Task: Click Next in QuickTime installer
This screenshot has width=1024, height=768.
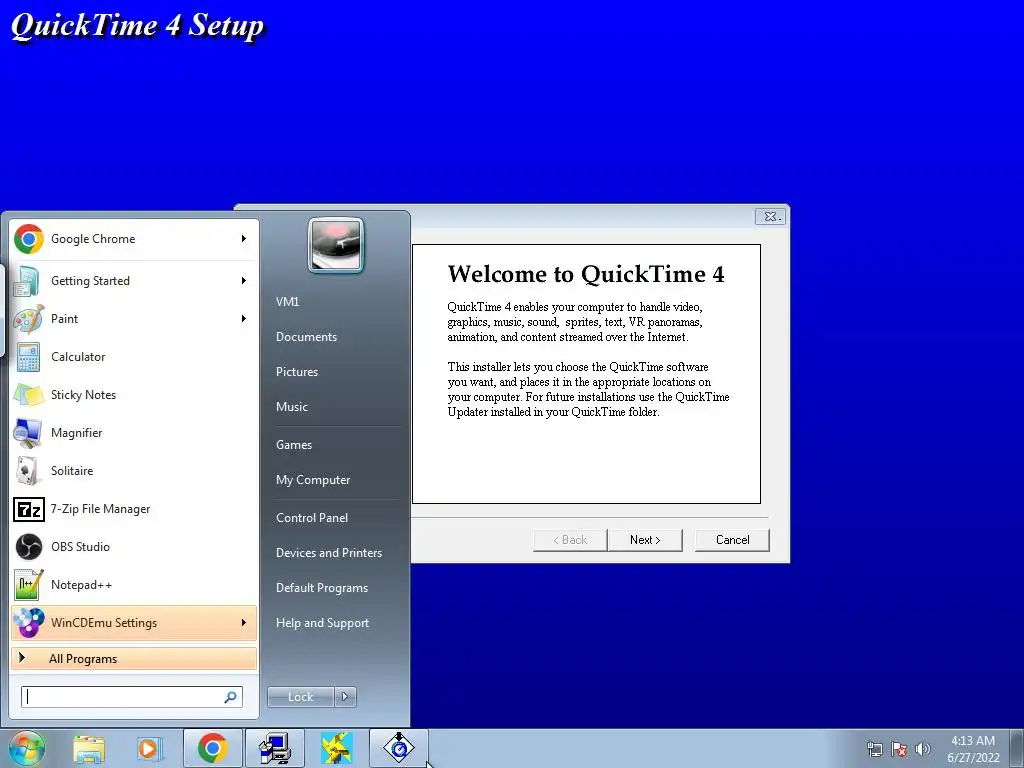Action: tap(645, 540)
